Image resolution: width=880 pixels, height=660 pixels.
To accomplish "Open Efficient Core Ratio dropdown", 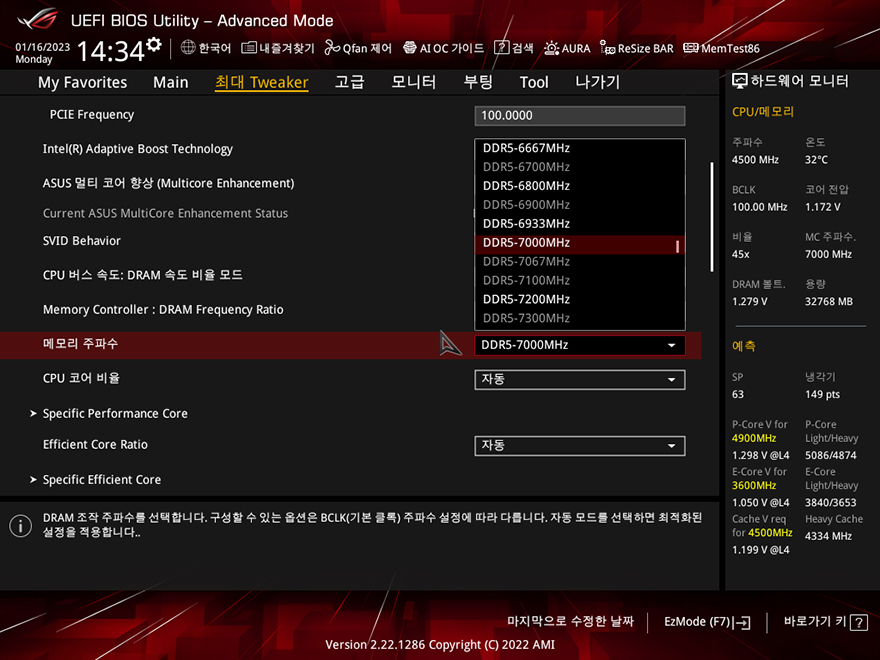I will coord(580,446).
